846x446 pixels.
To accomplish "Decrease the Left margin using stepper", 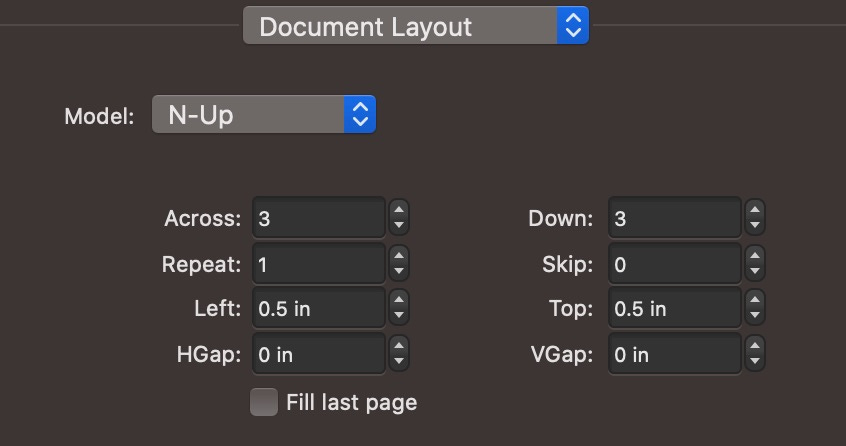I will 399,317.
